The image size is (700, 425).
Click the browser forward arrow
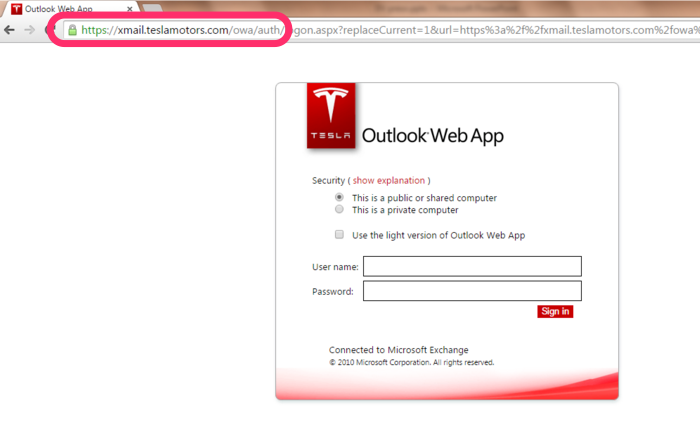click(29, 30)
